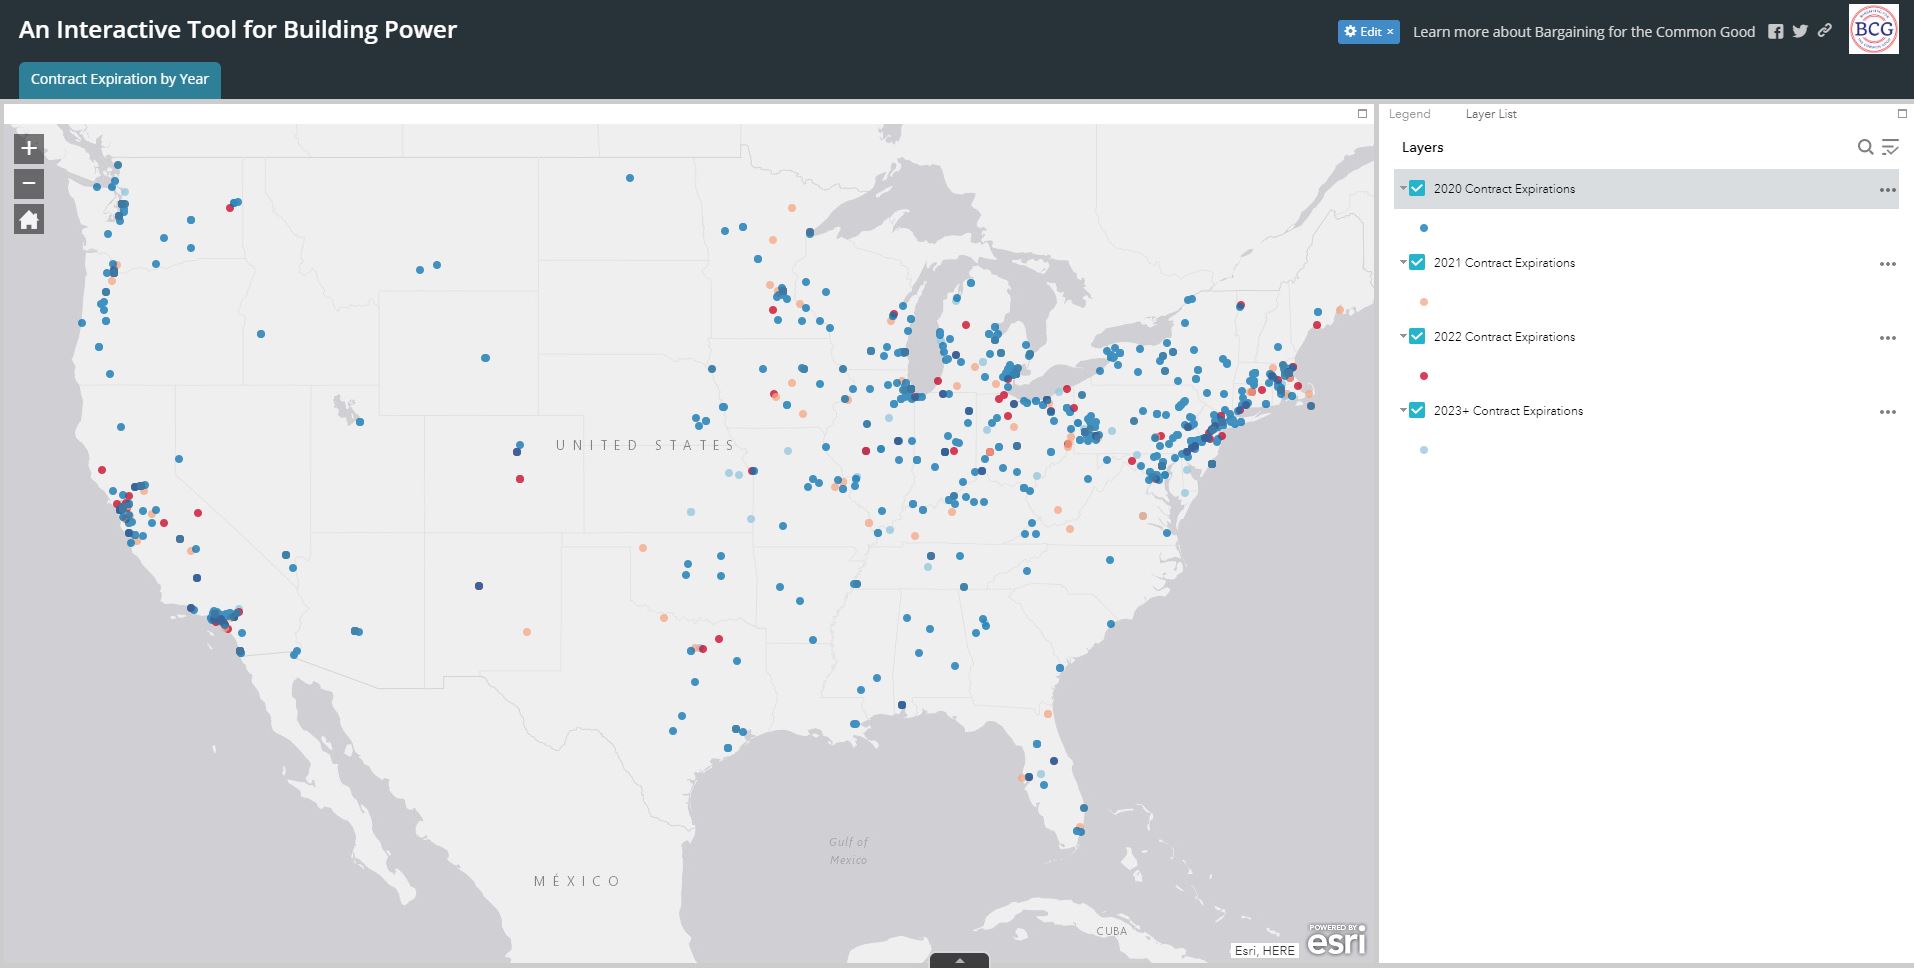Collapse the 2021 Contract Expirations legend arrow
The width and height of the screenshot is (1914, 968).
(1403, 262)
